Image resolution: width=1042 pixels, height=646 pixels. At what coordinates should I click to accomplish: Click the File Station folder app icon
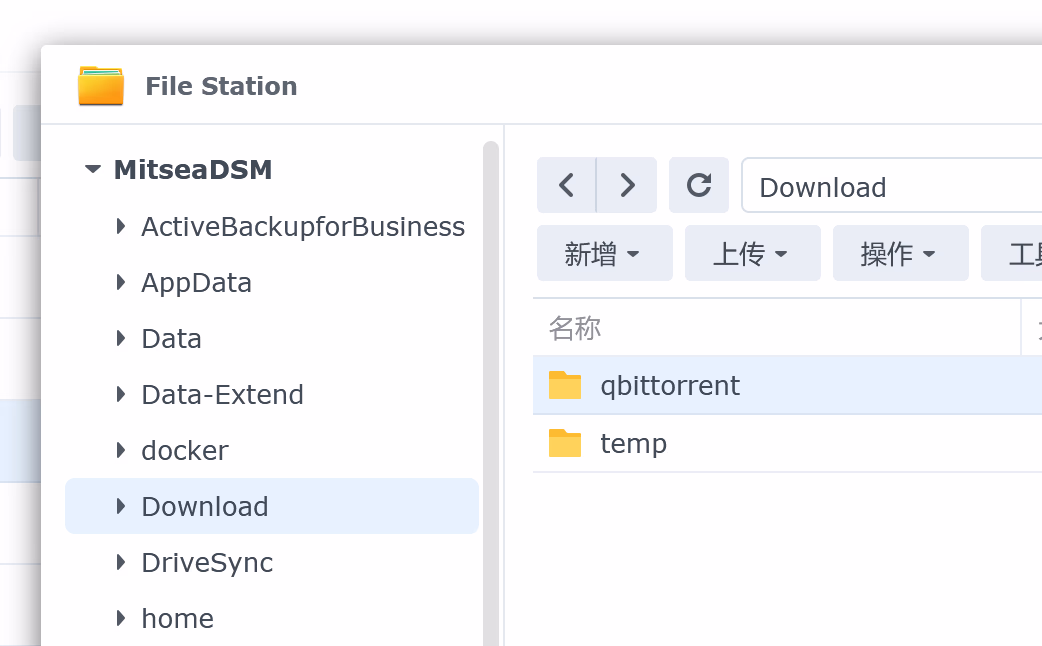click(101, 86)
